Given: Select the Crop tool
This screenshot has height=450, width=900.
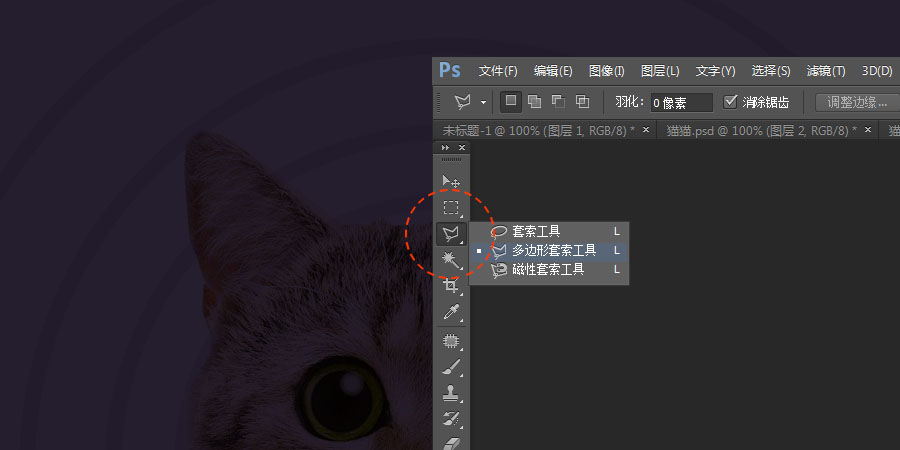Looking at the screenshot, I should (451, 285).
